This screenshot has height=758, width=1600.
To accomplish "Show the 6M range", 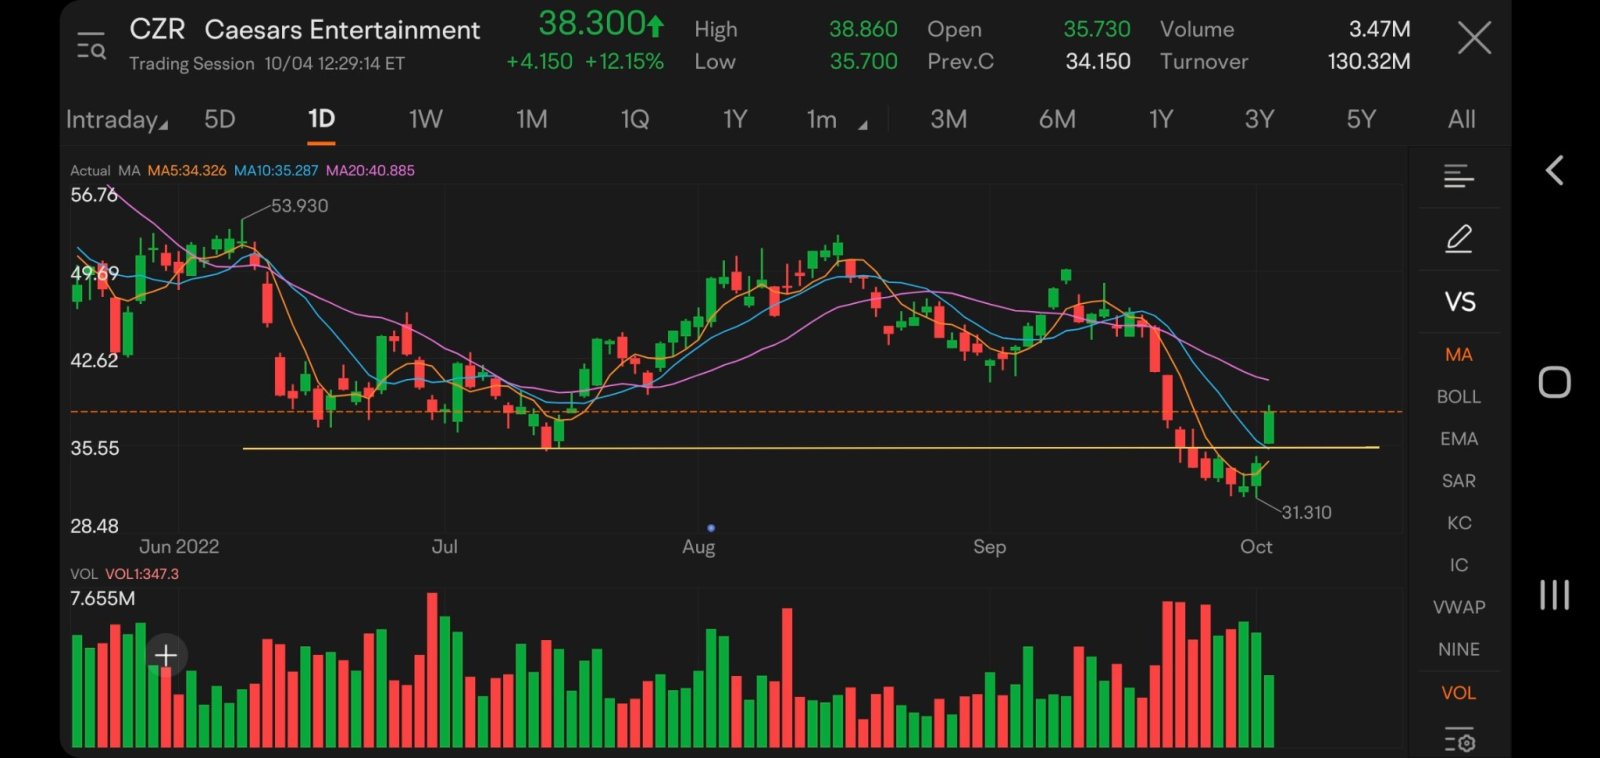I will coord(1057,120).
